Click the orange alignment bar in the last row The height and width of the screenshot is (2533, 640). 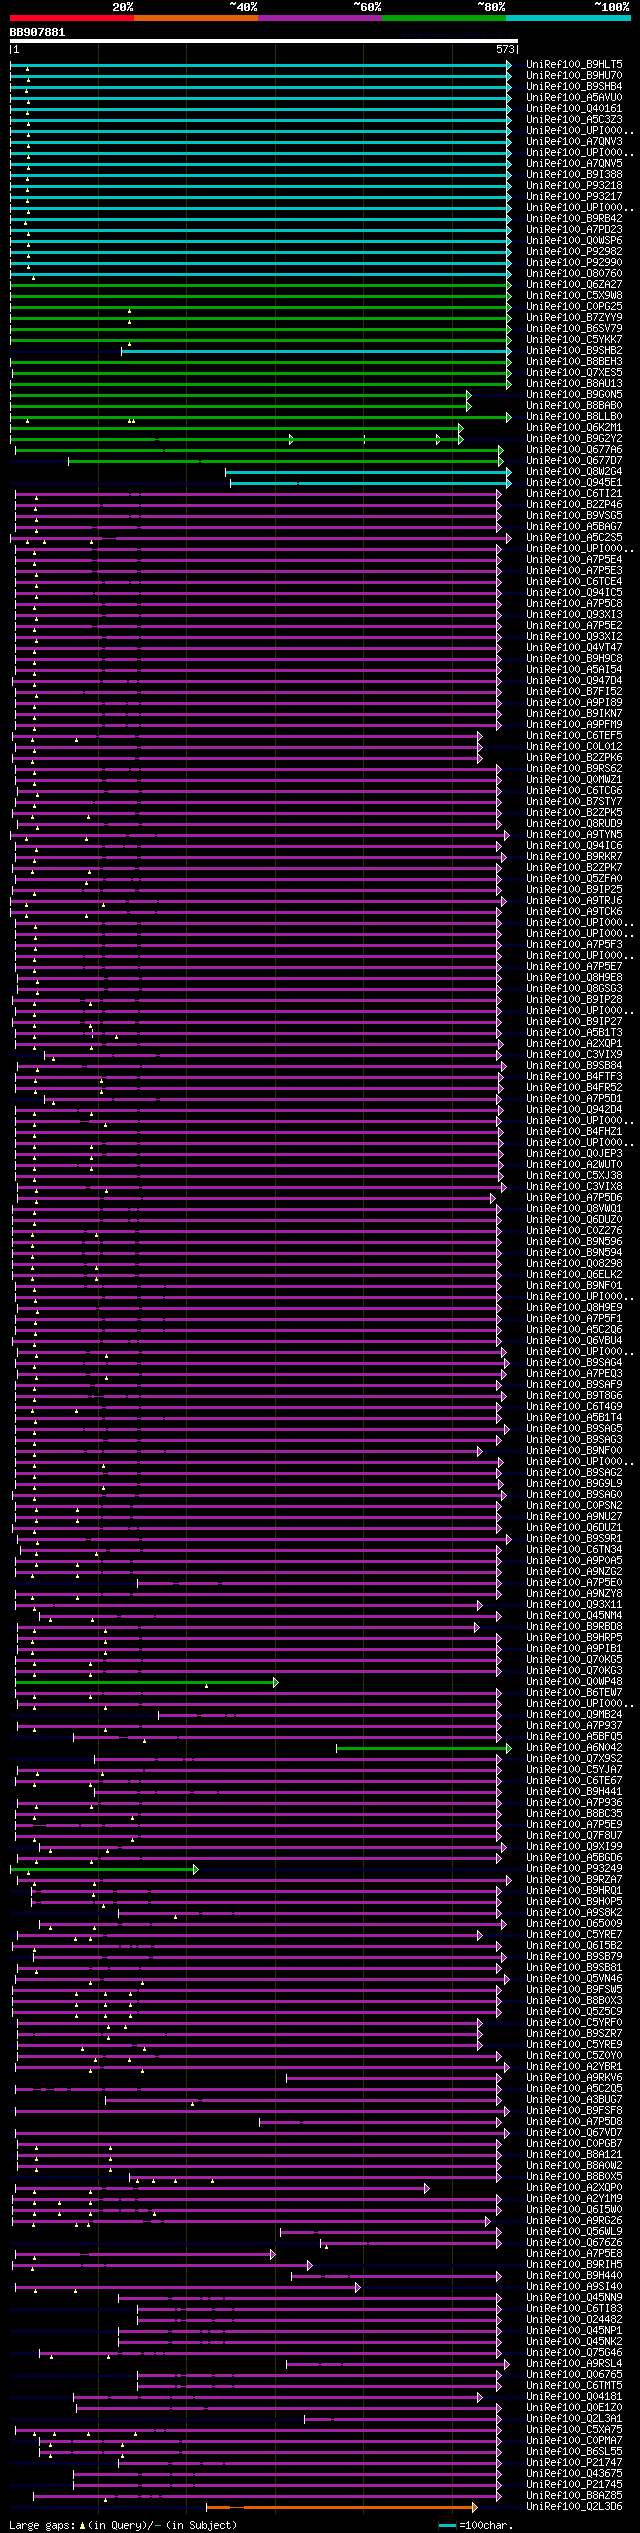(341, 2507)
